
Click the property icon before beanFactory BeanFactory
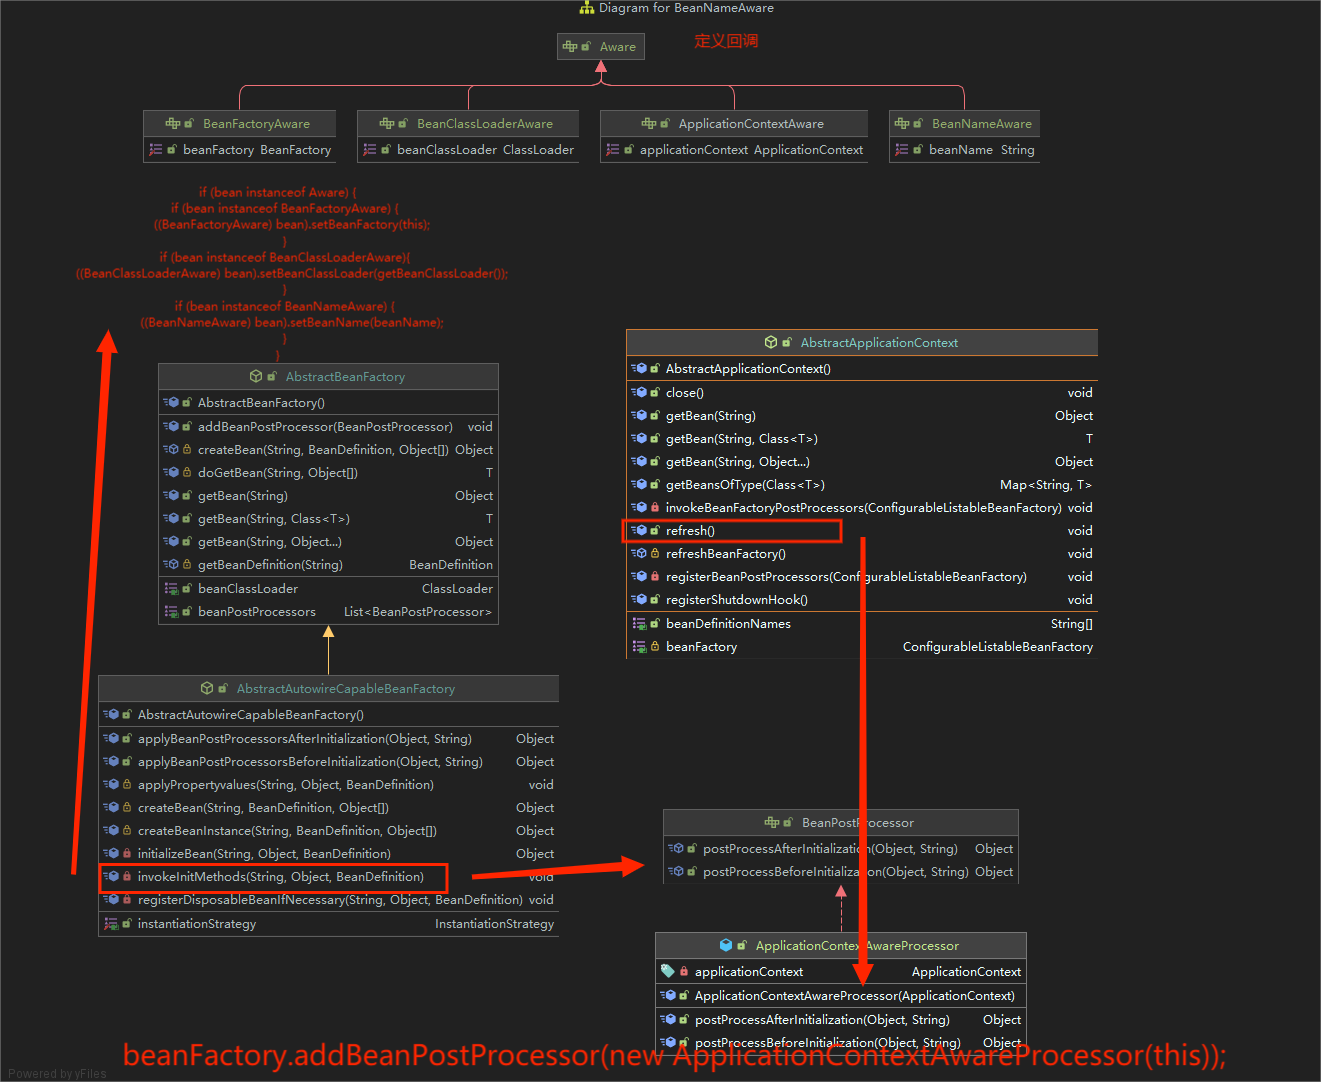[156, 149]
